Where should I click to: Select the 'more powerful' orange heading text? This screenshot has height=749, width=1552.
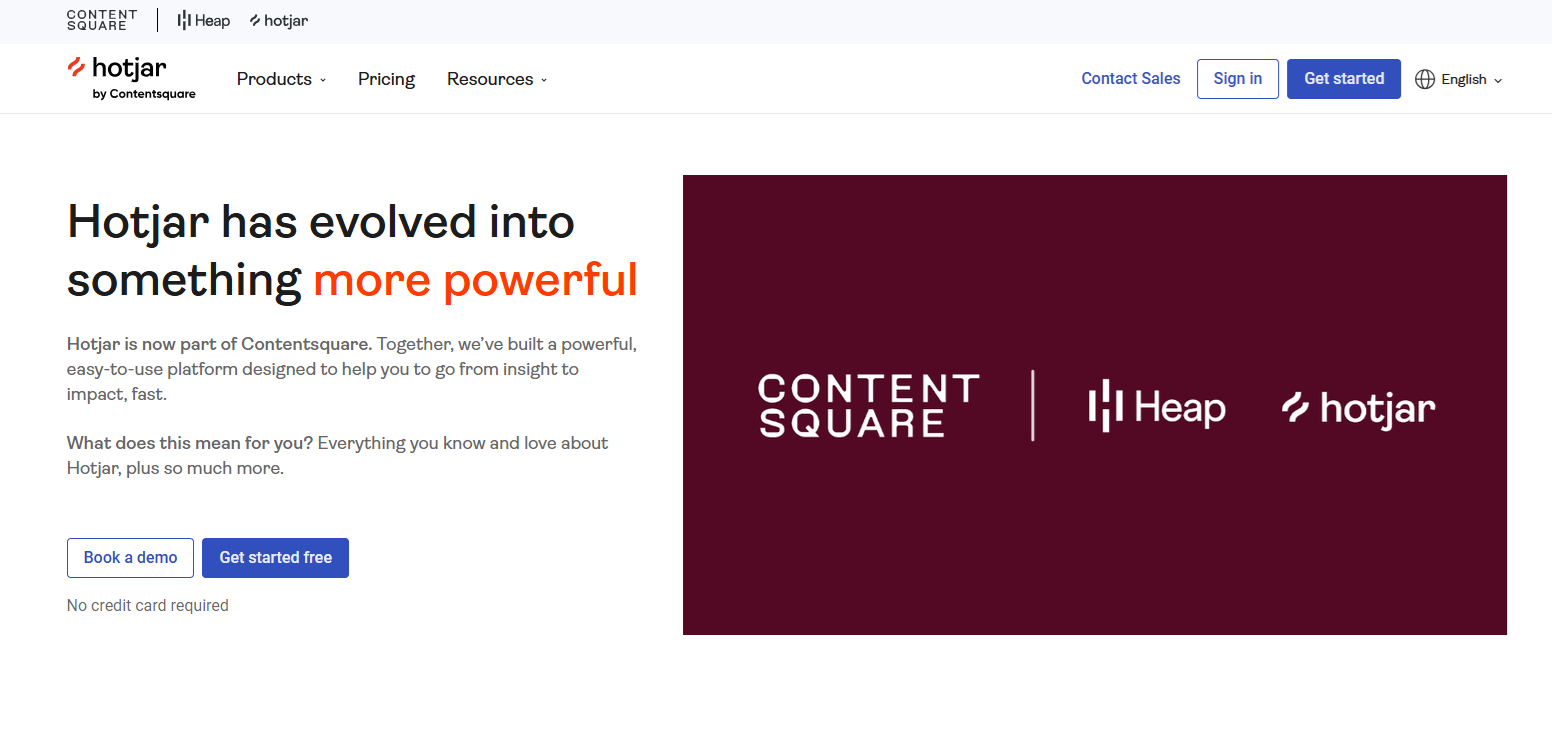point(476,280)
